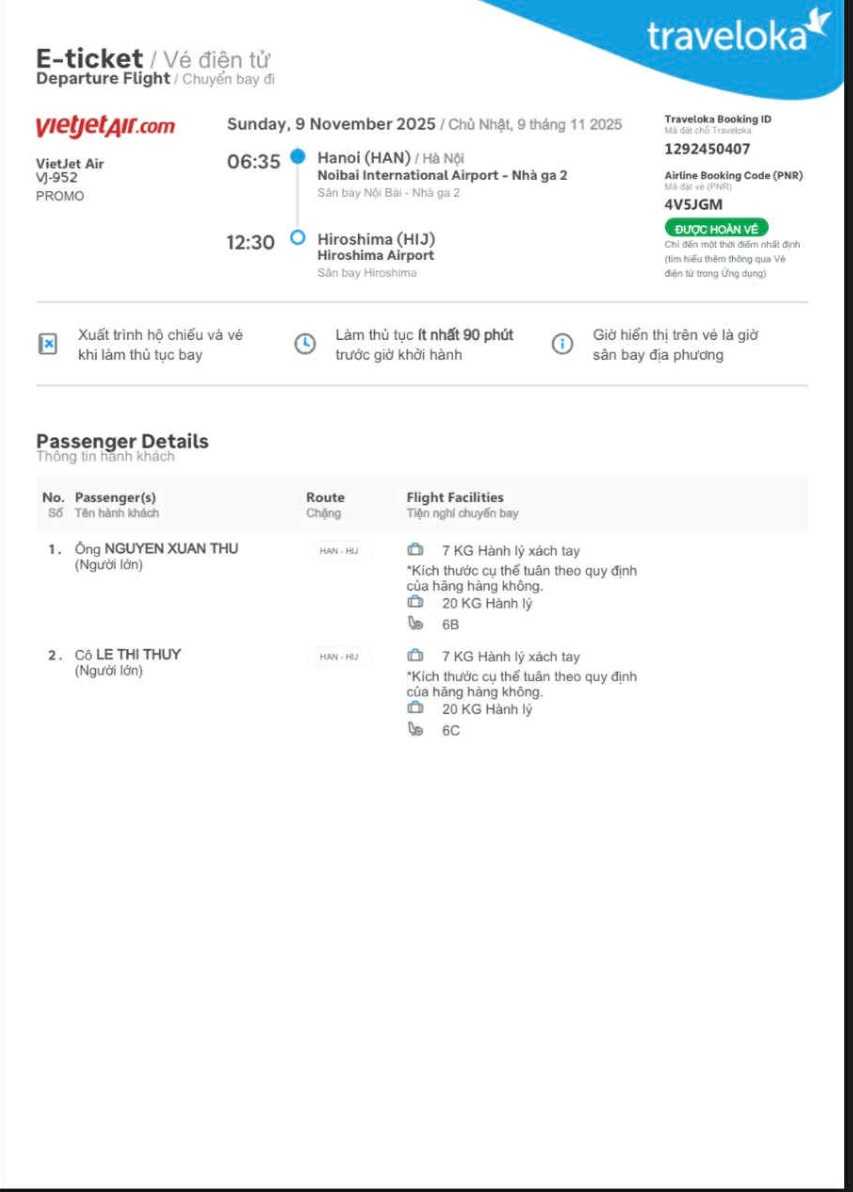The image size is (853, 1192).
Task: Select the booking ID 1292450407
Action: pyautogui.click(x=707, y=149)
